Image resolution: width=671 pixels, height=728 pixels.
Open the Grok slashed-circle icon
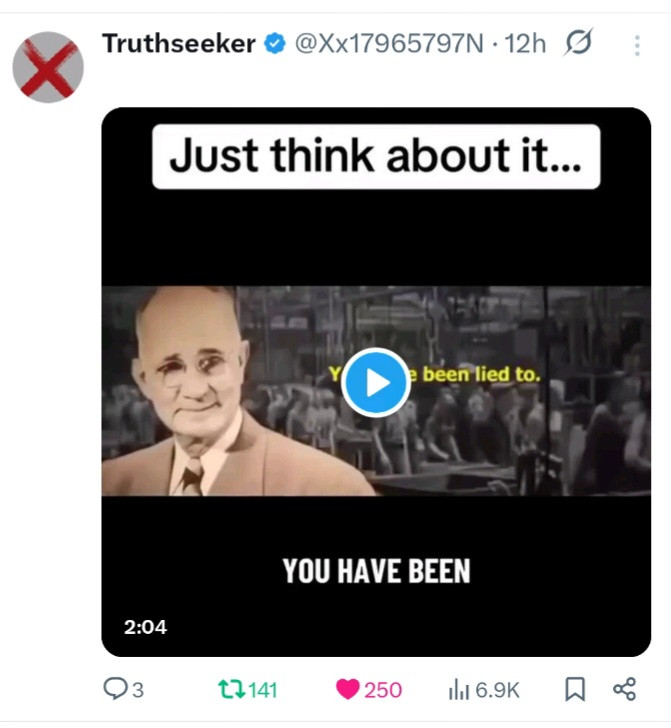pyautogui.click(x=578, y=42)
